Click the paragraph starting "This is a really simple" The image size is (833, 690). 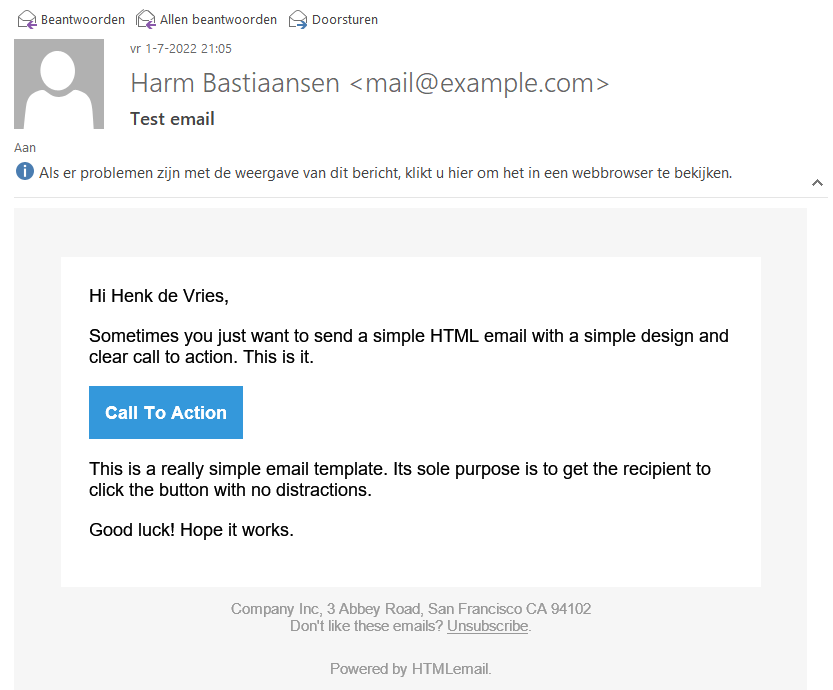coord(400,480)
